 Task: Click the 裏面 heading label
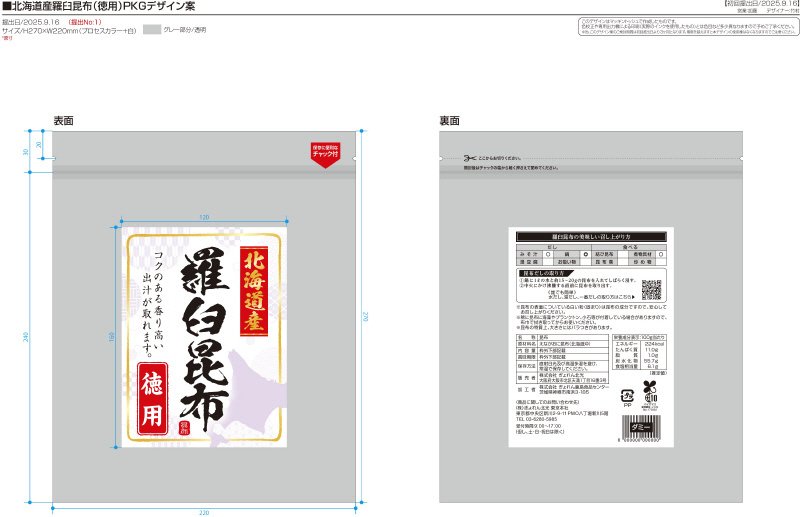[x=449, y=121]
